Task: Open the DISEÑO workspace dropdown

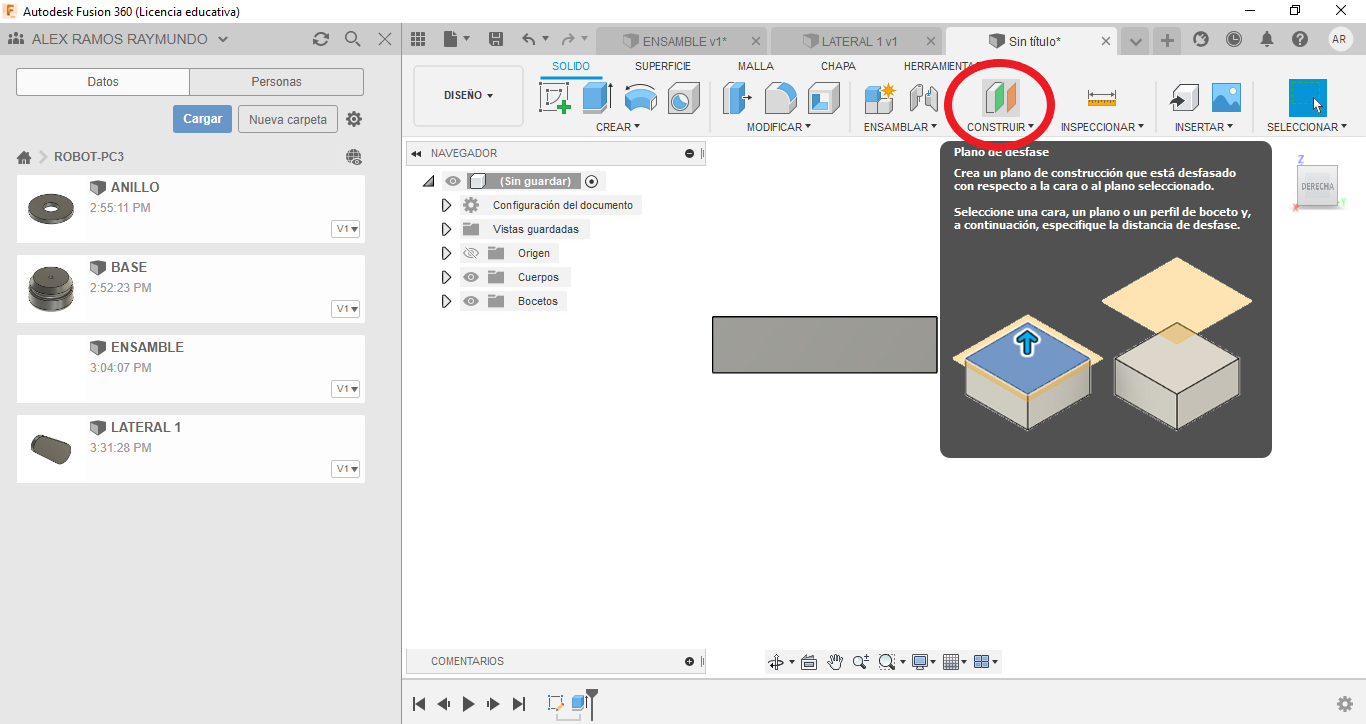Action: click(468, 96)
